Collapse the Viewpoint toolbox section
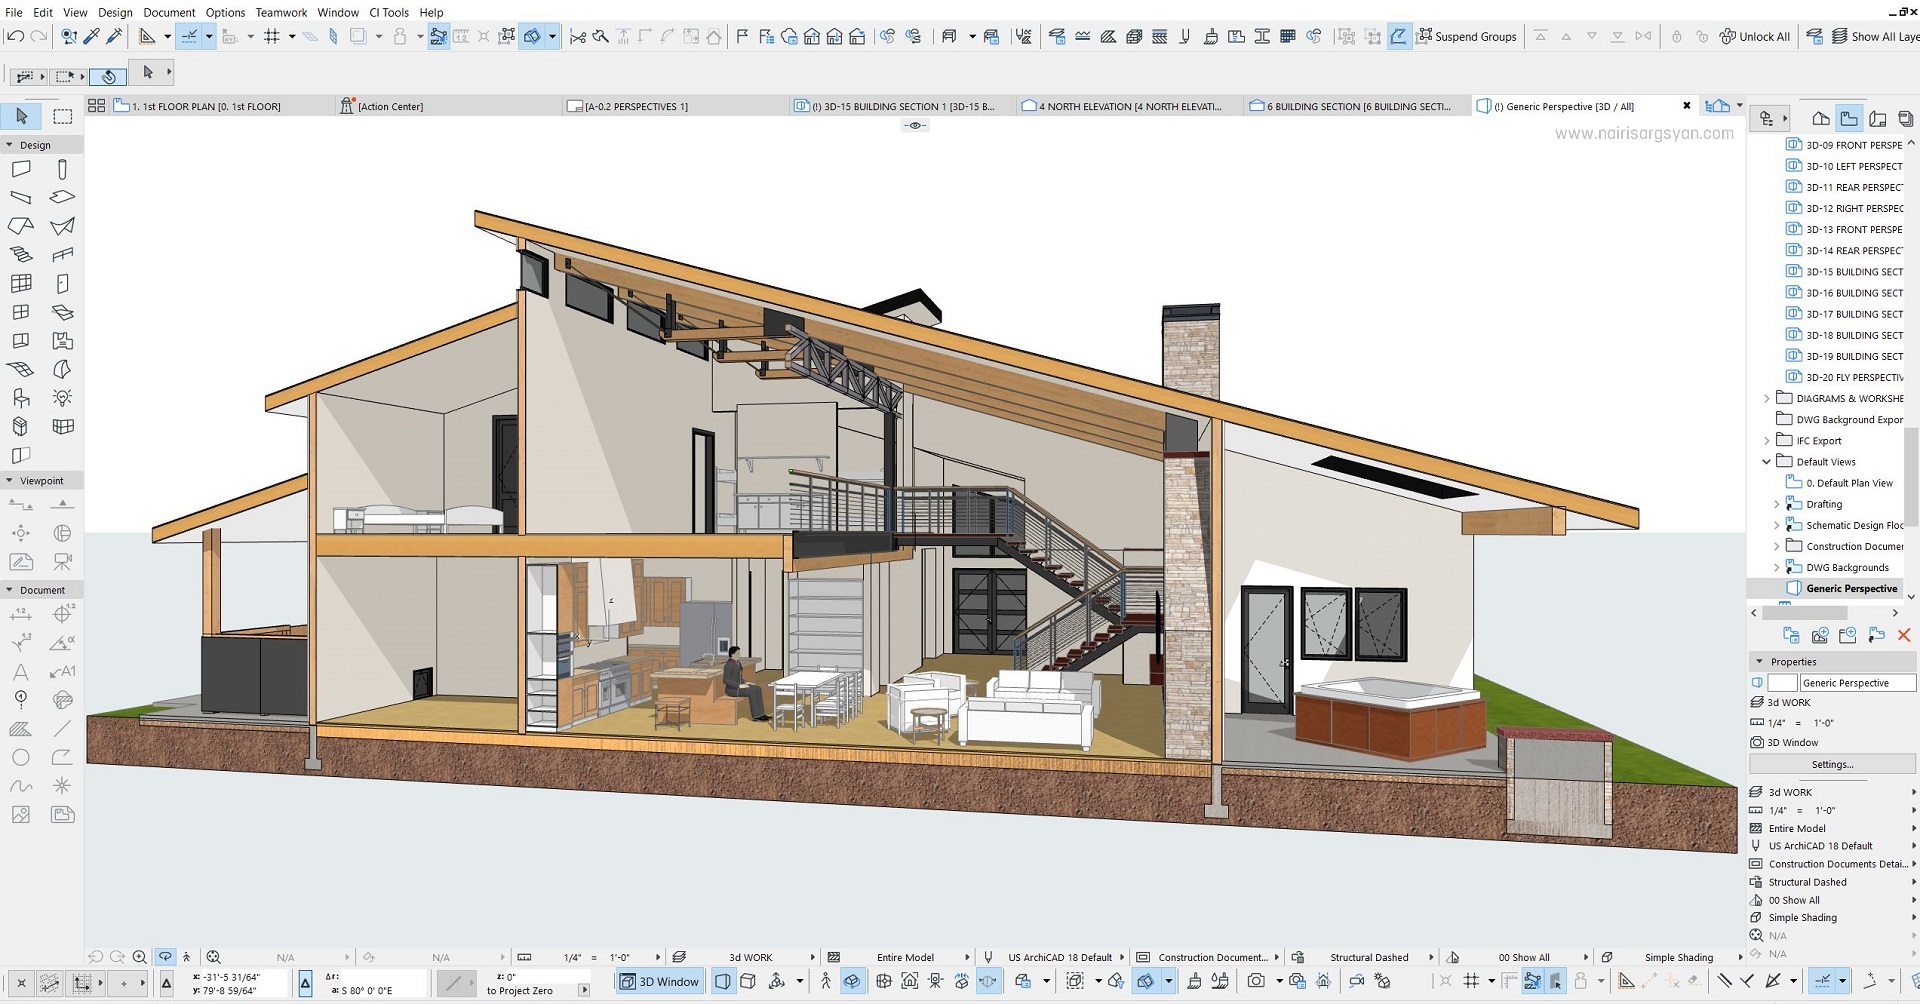 (x=10, y=481)
